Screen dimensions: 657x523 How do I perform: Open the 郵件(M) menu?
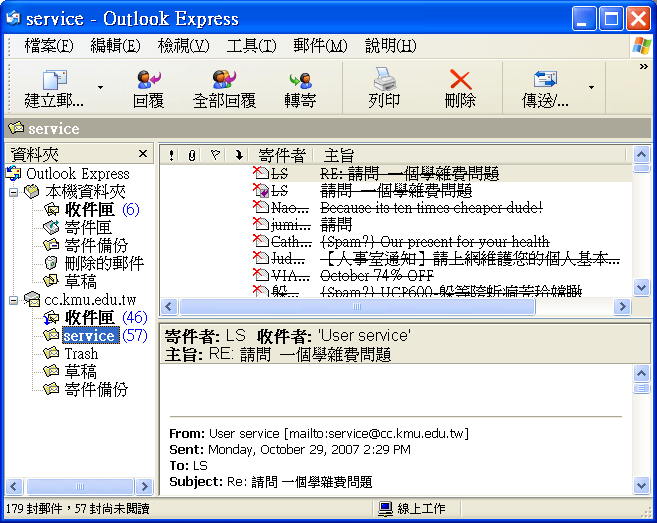point(321,46)
